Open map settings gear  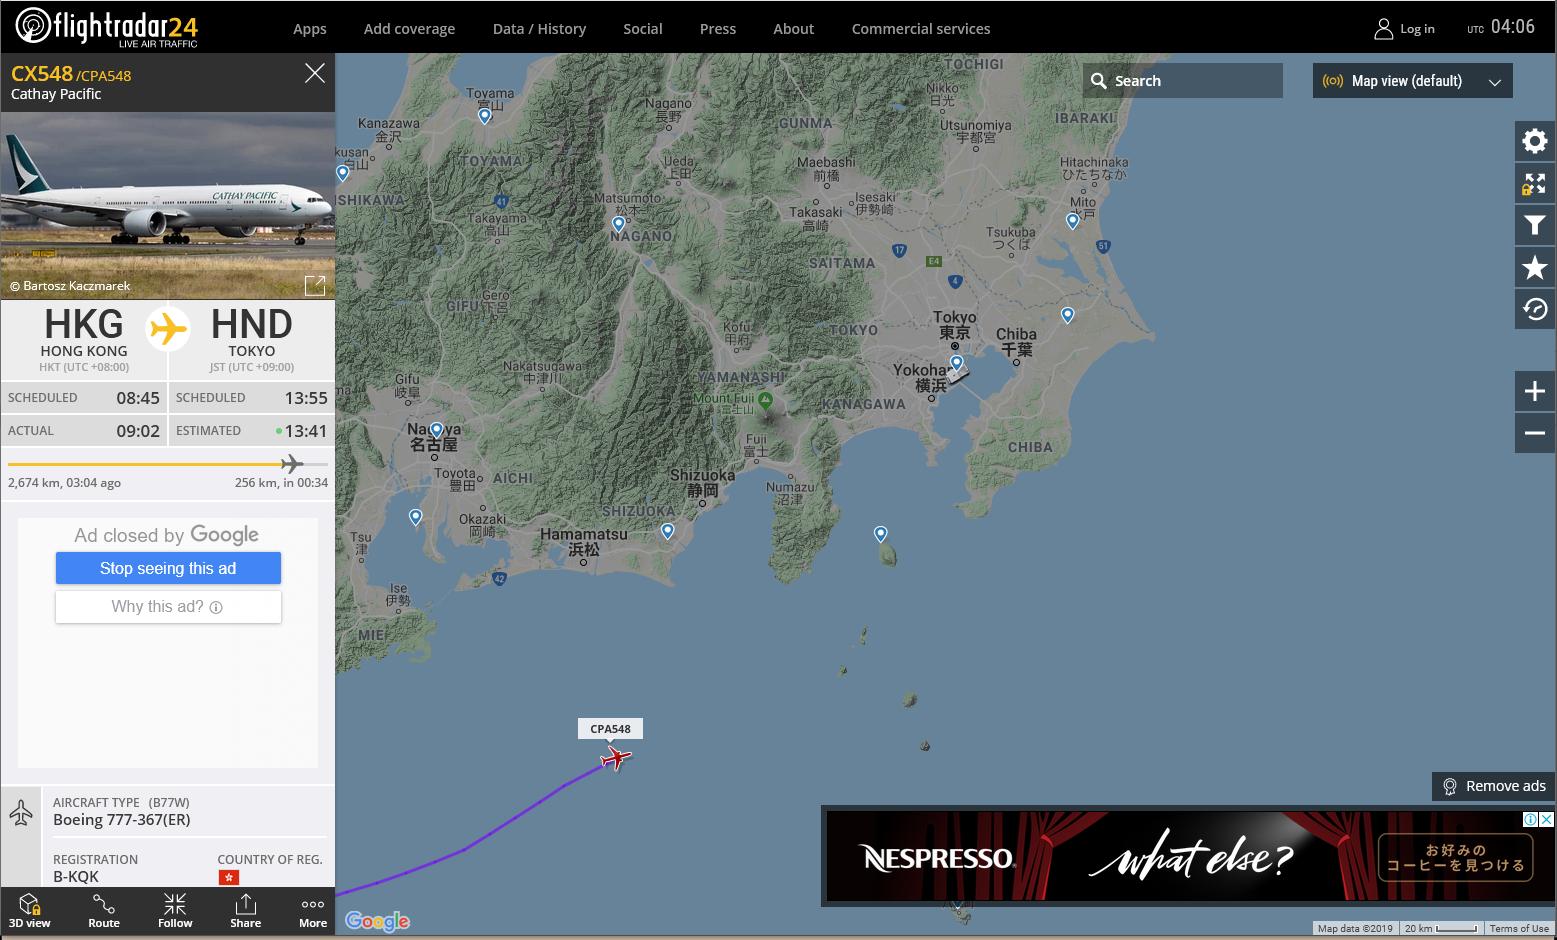click(1535, 141)
